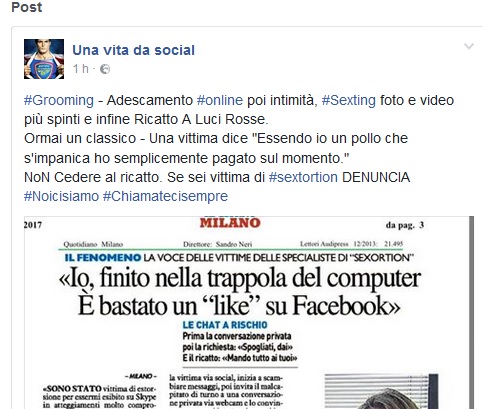Follow the #sextortion hashtag

pos(303,177)
